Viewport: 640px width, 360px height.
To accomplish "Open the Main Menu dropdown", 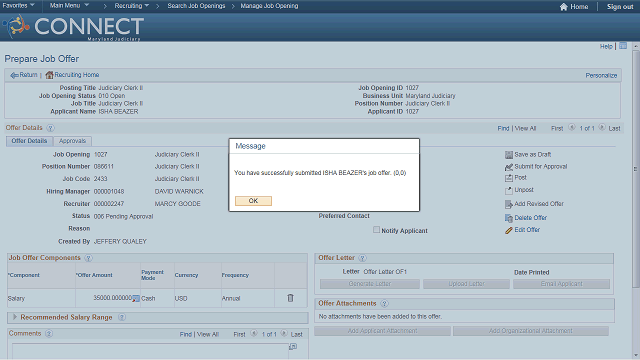I will (69, 5).
